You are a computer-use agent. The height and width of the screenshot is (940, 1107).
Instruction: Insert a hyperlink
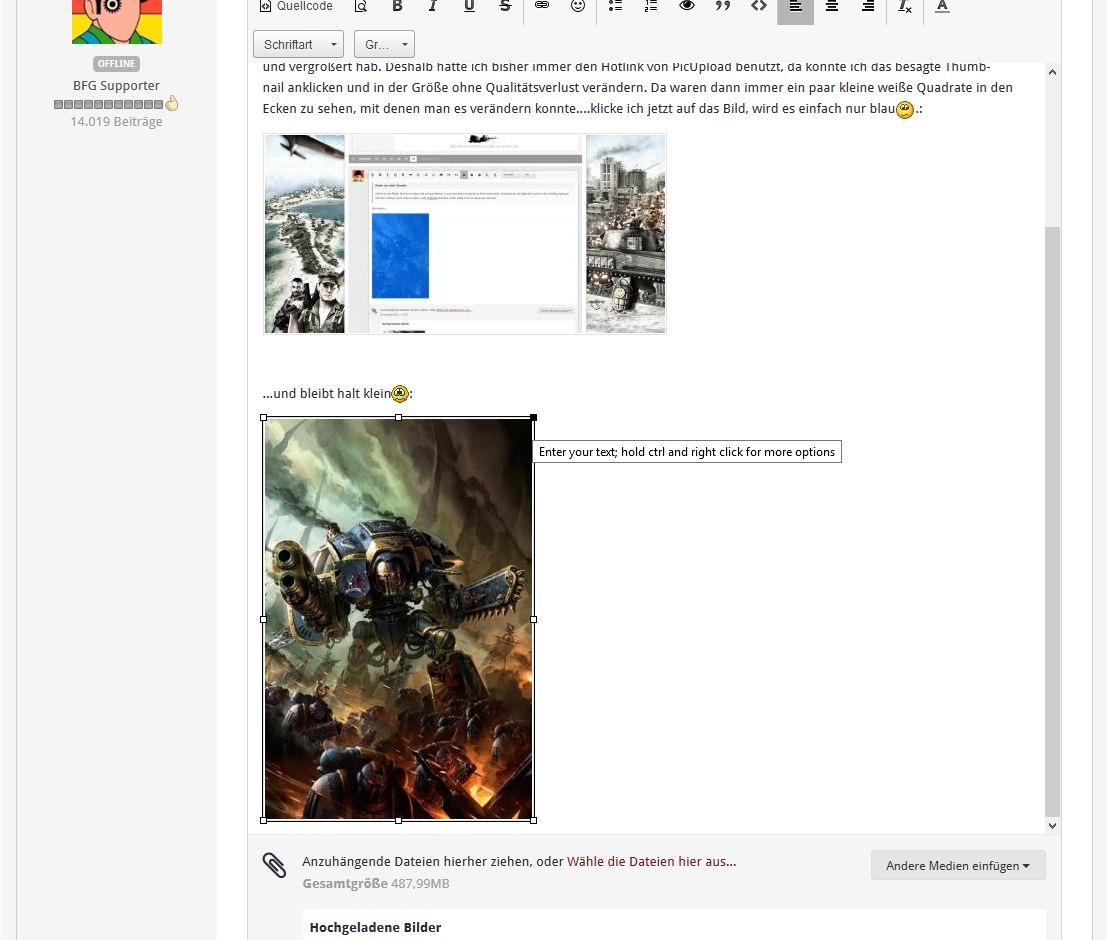(x=541, y=6)
